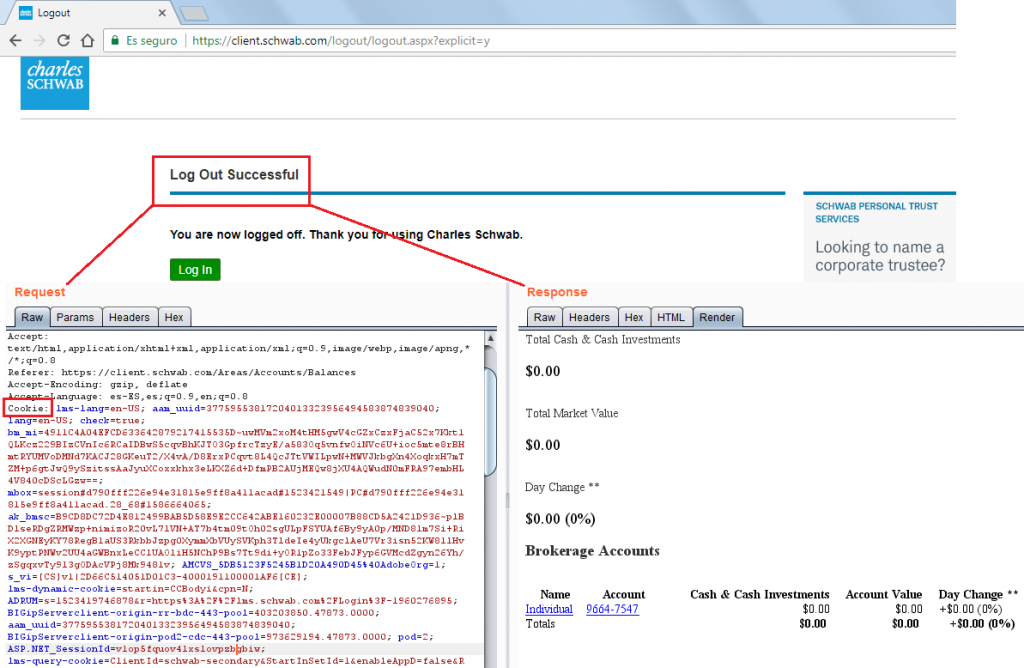This screenshot has height=668, width=1024.
Task: Switch to the Request Params tab
Action: (75, 317)
